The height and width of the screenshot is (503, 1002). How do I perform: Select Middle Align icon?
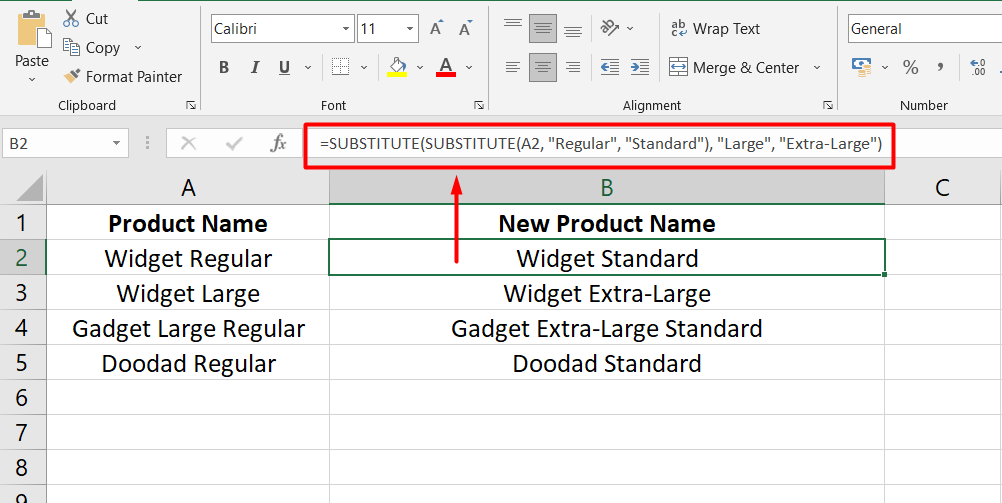[x=543, y=28]
